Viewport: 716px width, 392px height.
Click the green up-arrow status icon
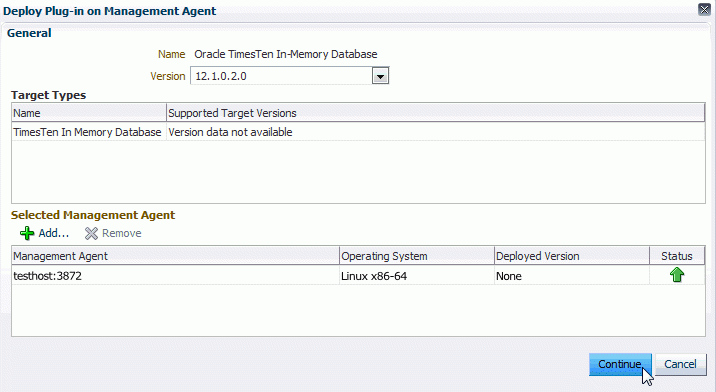coord(677,275)
